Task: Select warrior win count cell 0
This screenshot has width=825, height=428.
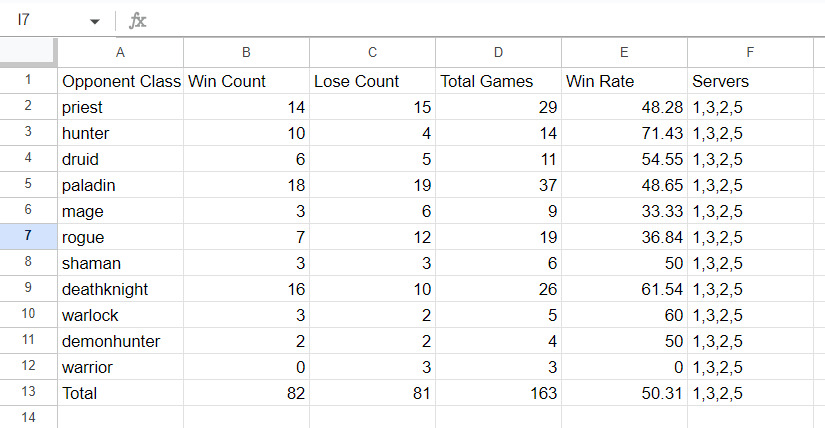Action: click(246, 366)
